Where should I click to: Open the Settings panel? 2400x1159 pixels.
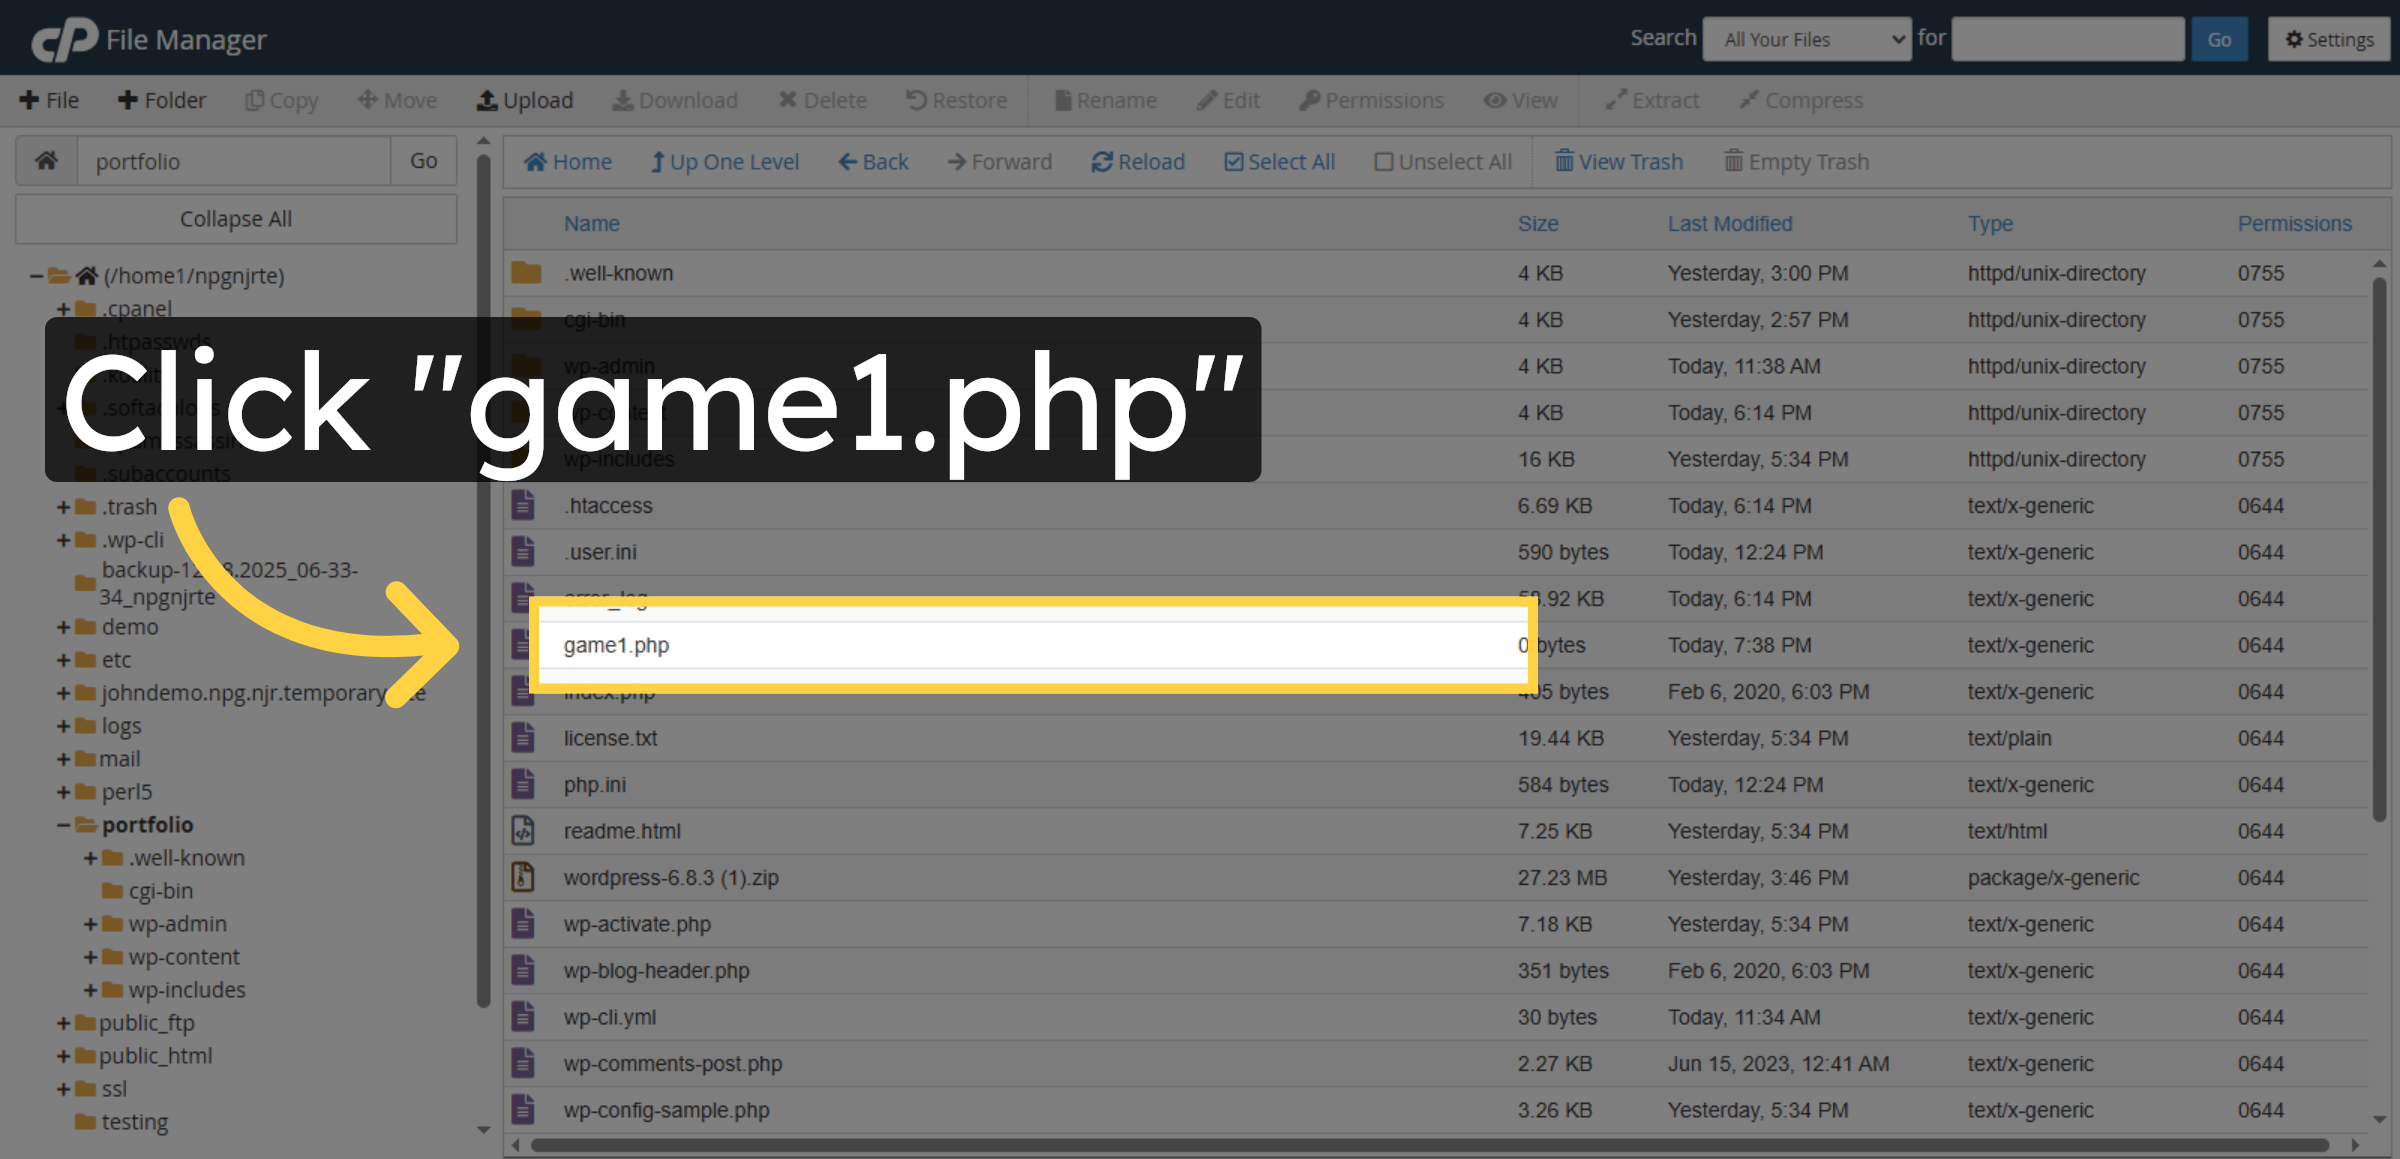2328,39
